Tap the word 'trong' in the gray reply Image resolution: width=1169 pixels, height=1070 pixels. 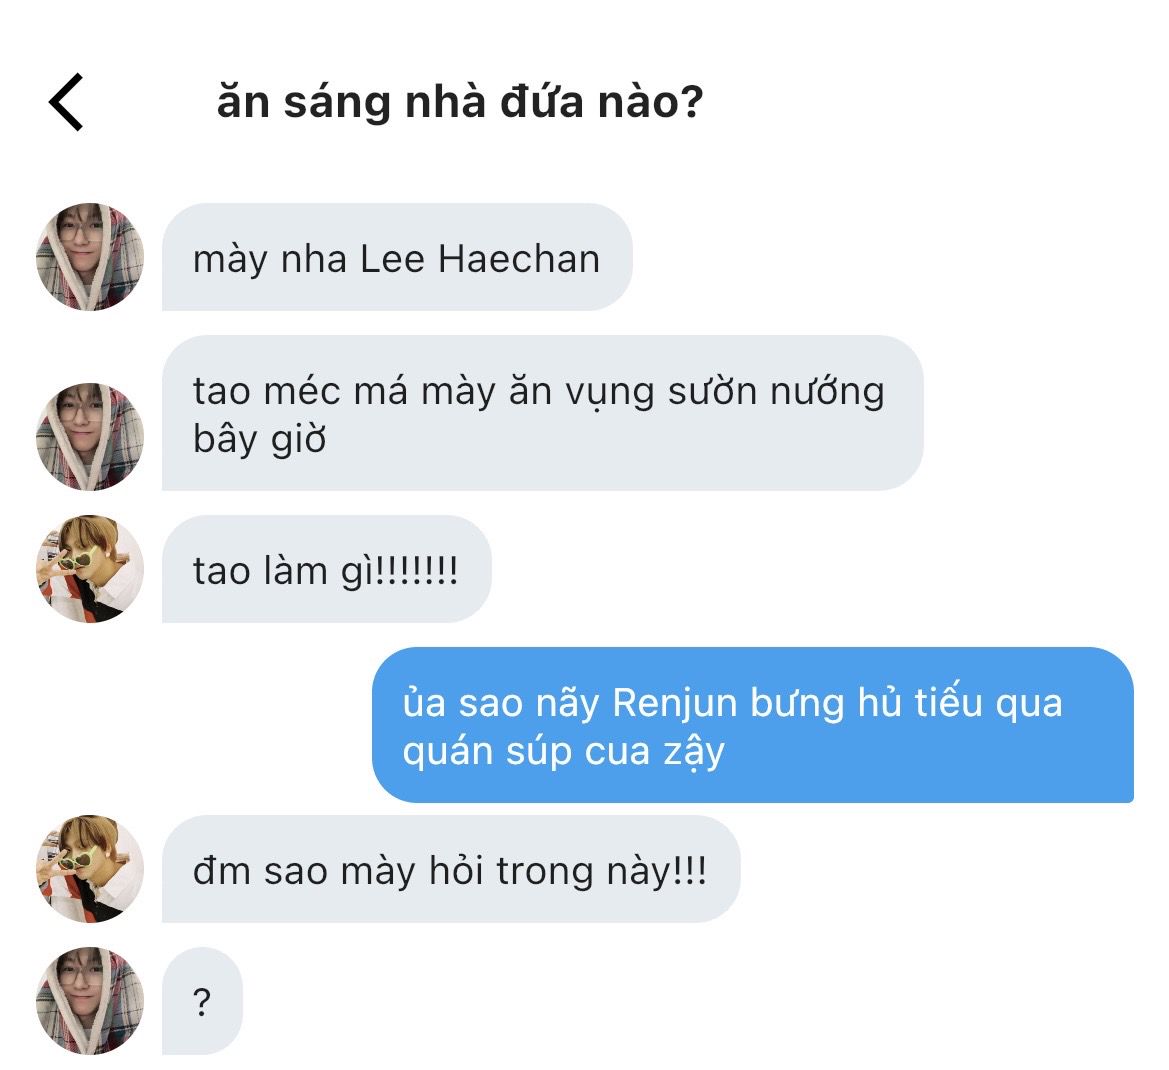pos(545,871)
